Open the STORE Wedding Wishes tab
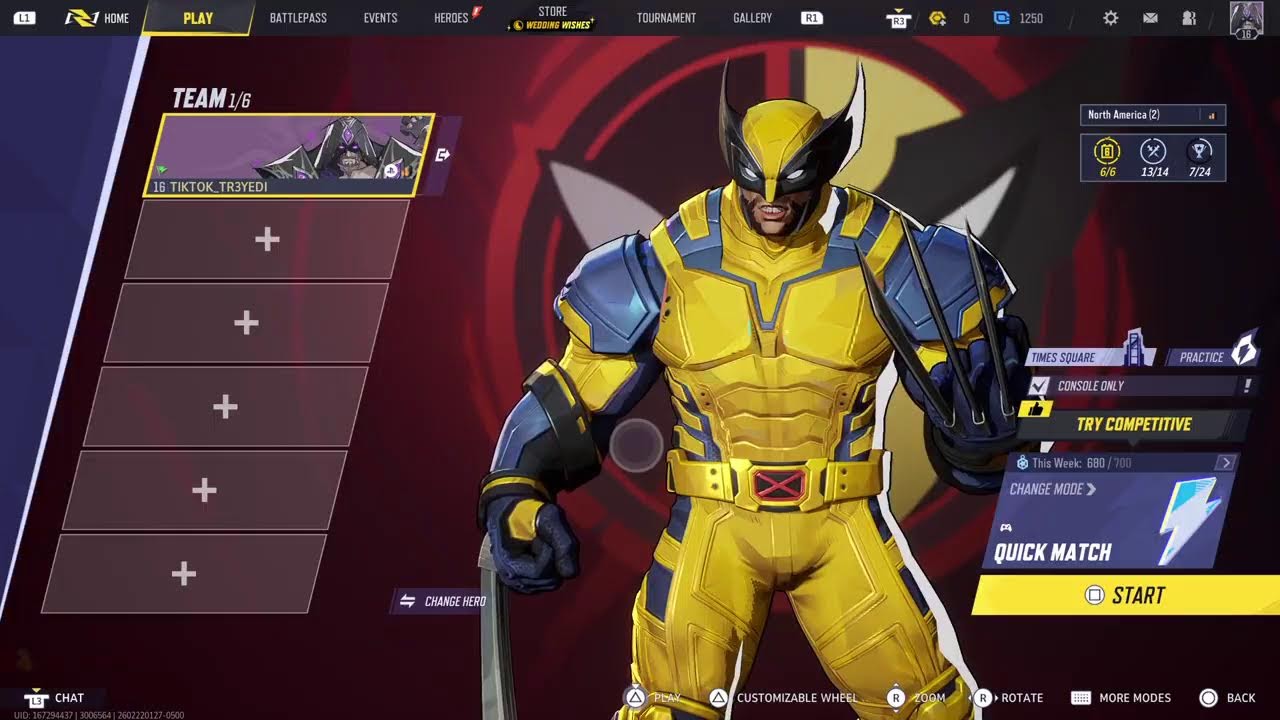The width and height of the screenshot is (1280, 720). 552,18
